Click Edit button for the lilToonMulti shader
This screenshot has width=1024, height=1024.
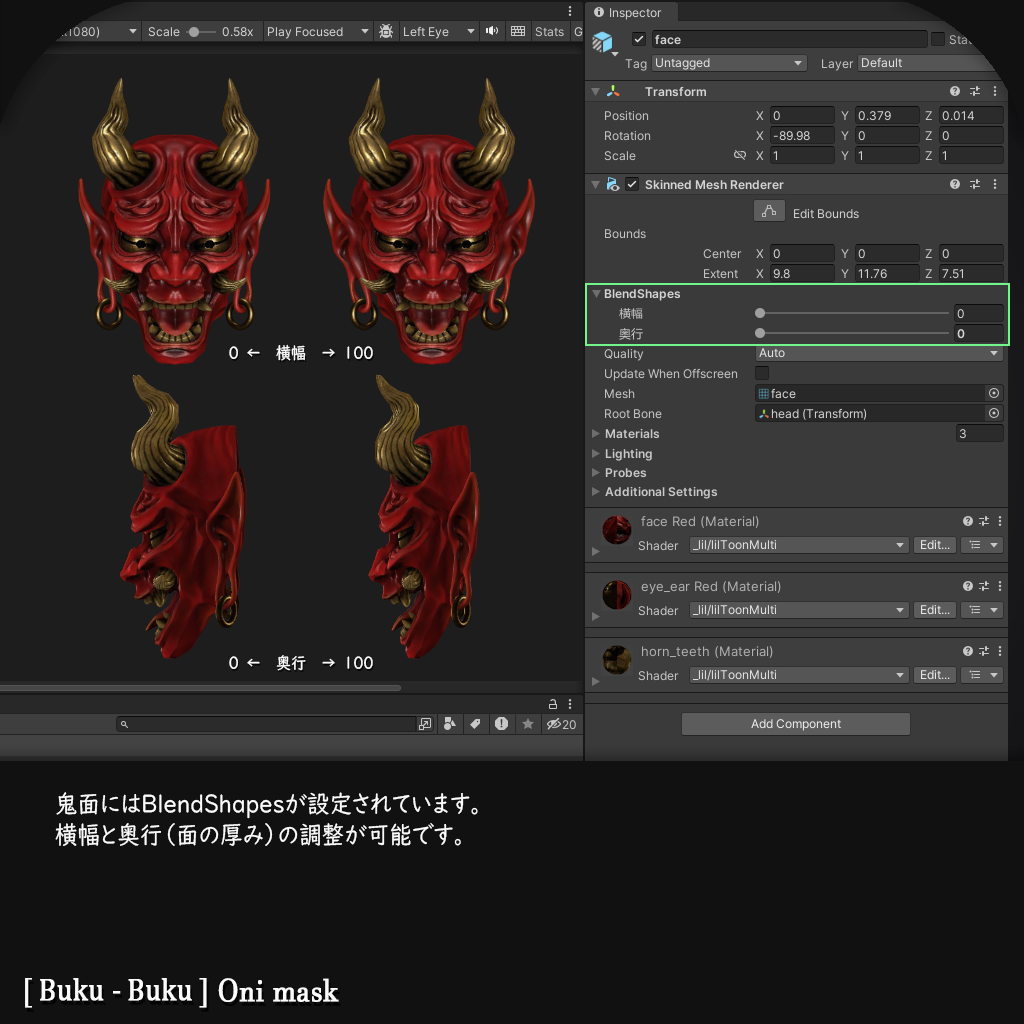934,545
